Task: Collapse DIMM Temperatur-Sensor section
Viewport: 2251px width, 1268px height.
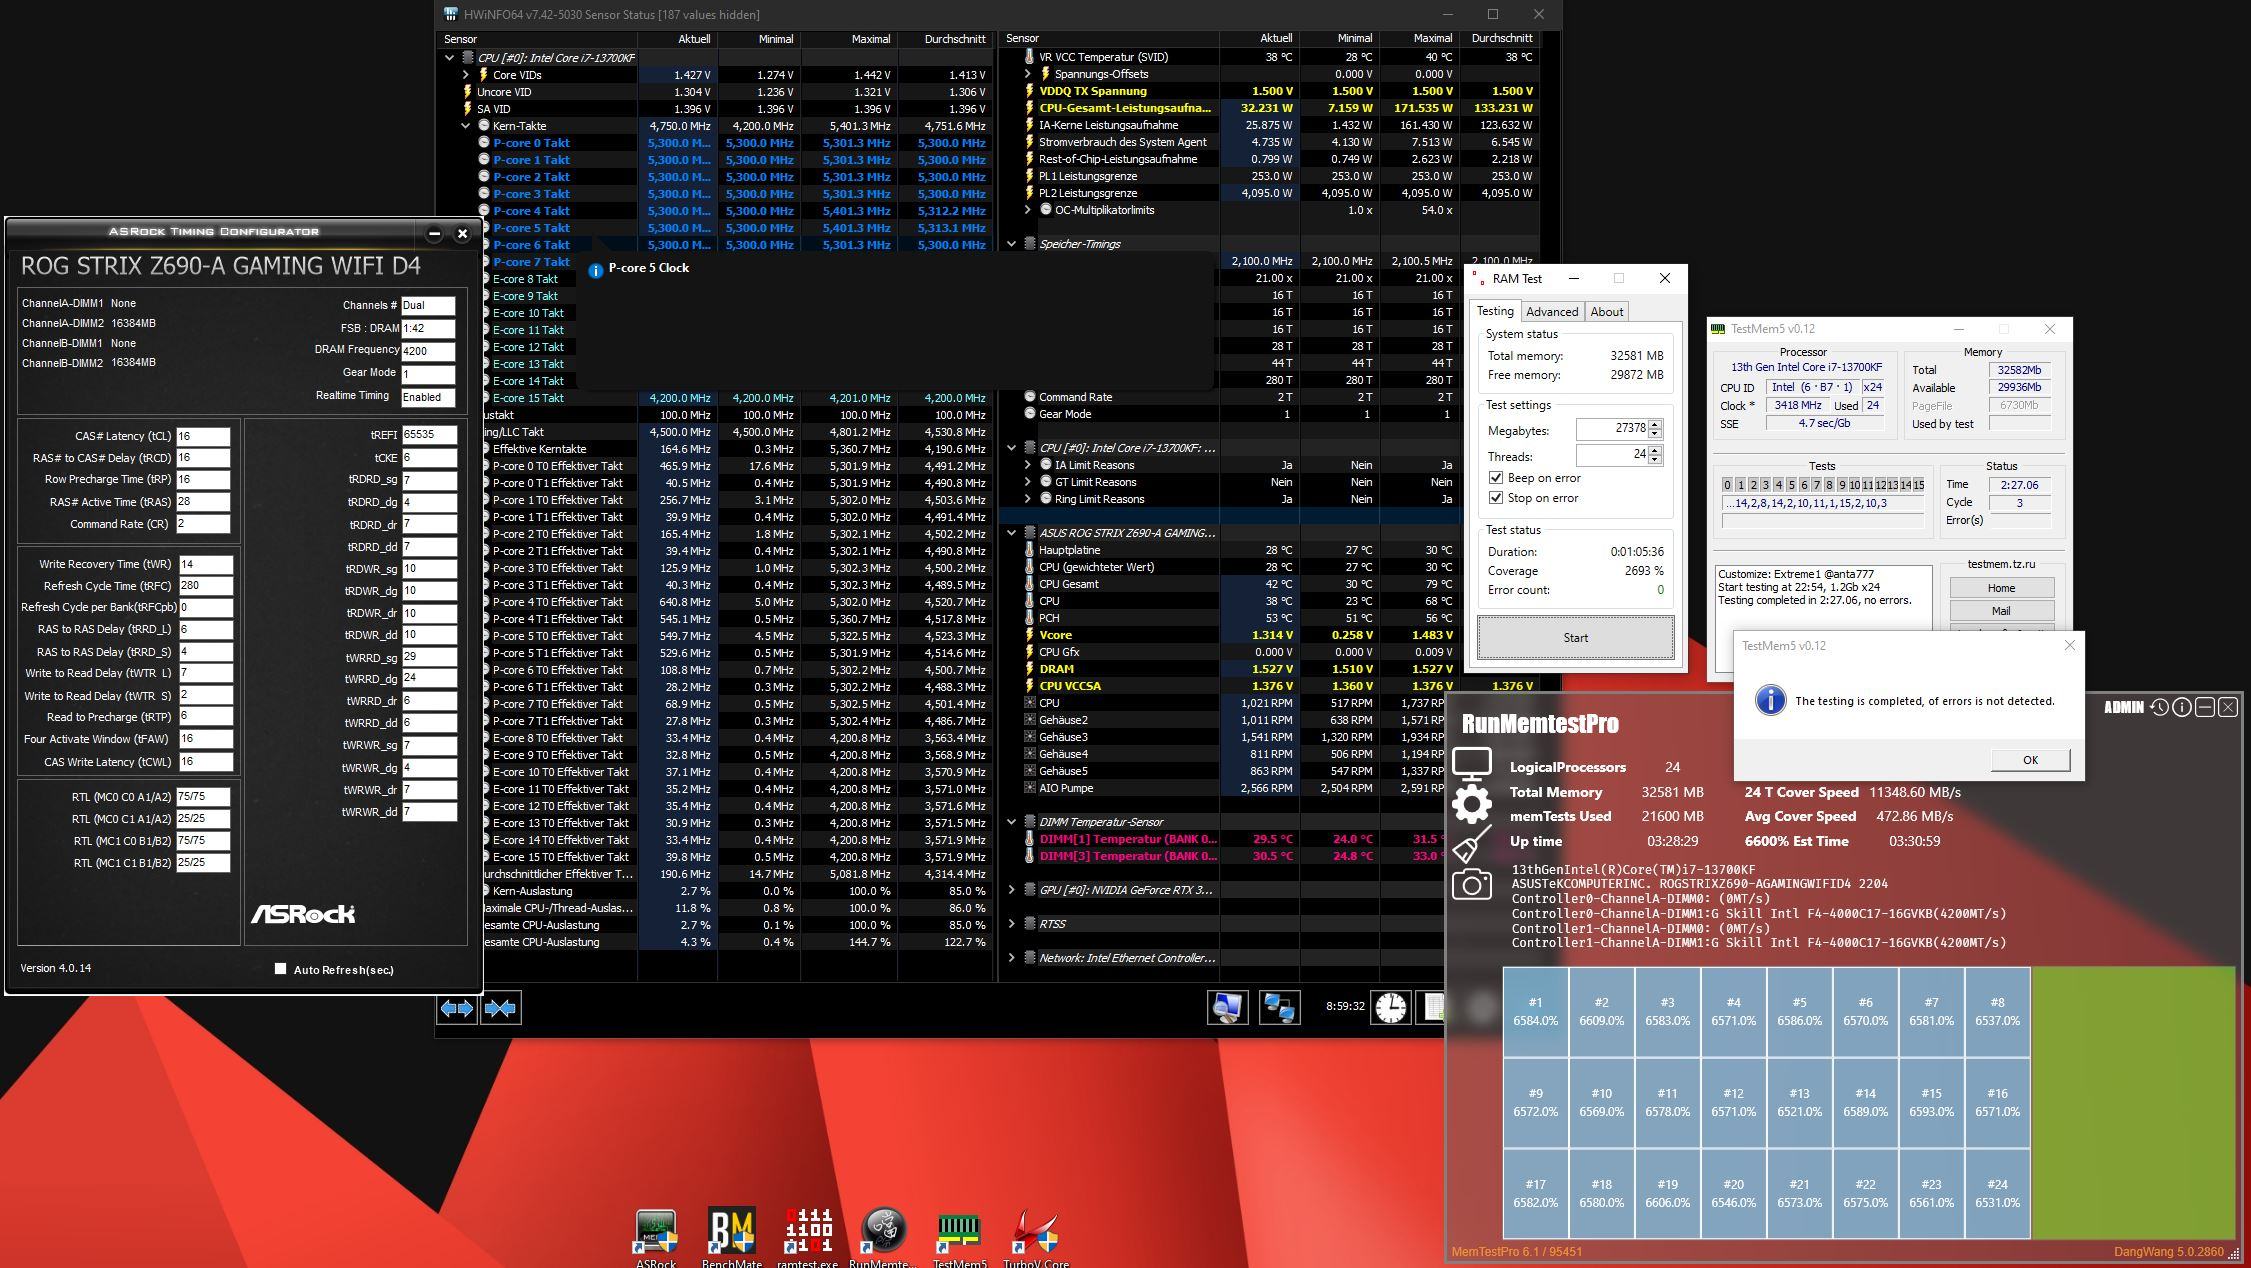Action: [1011, 822]
